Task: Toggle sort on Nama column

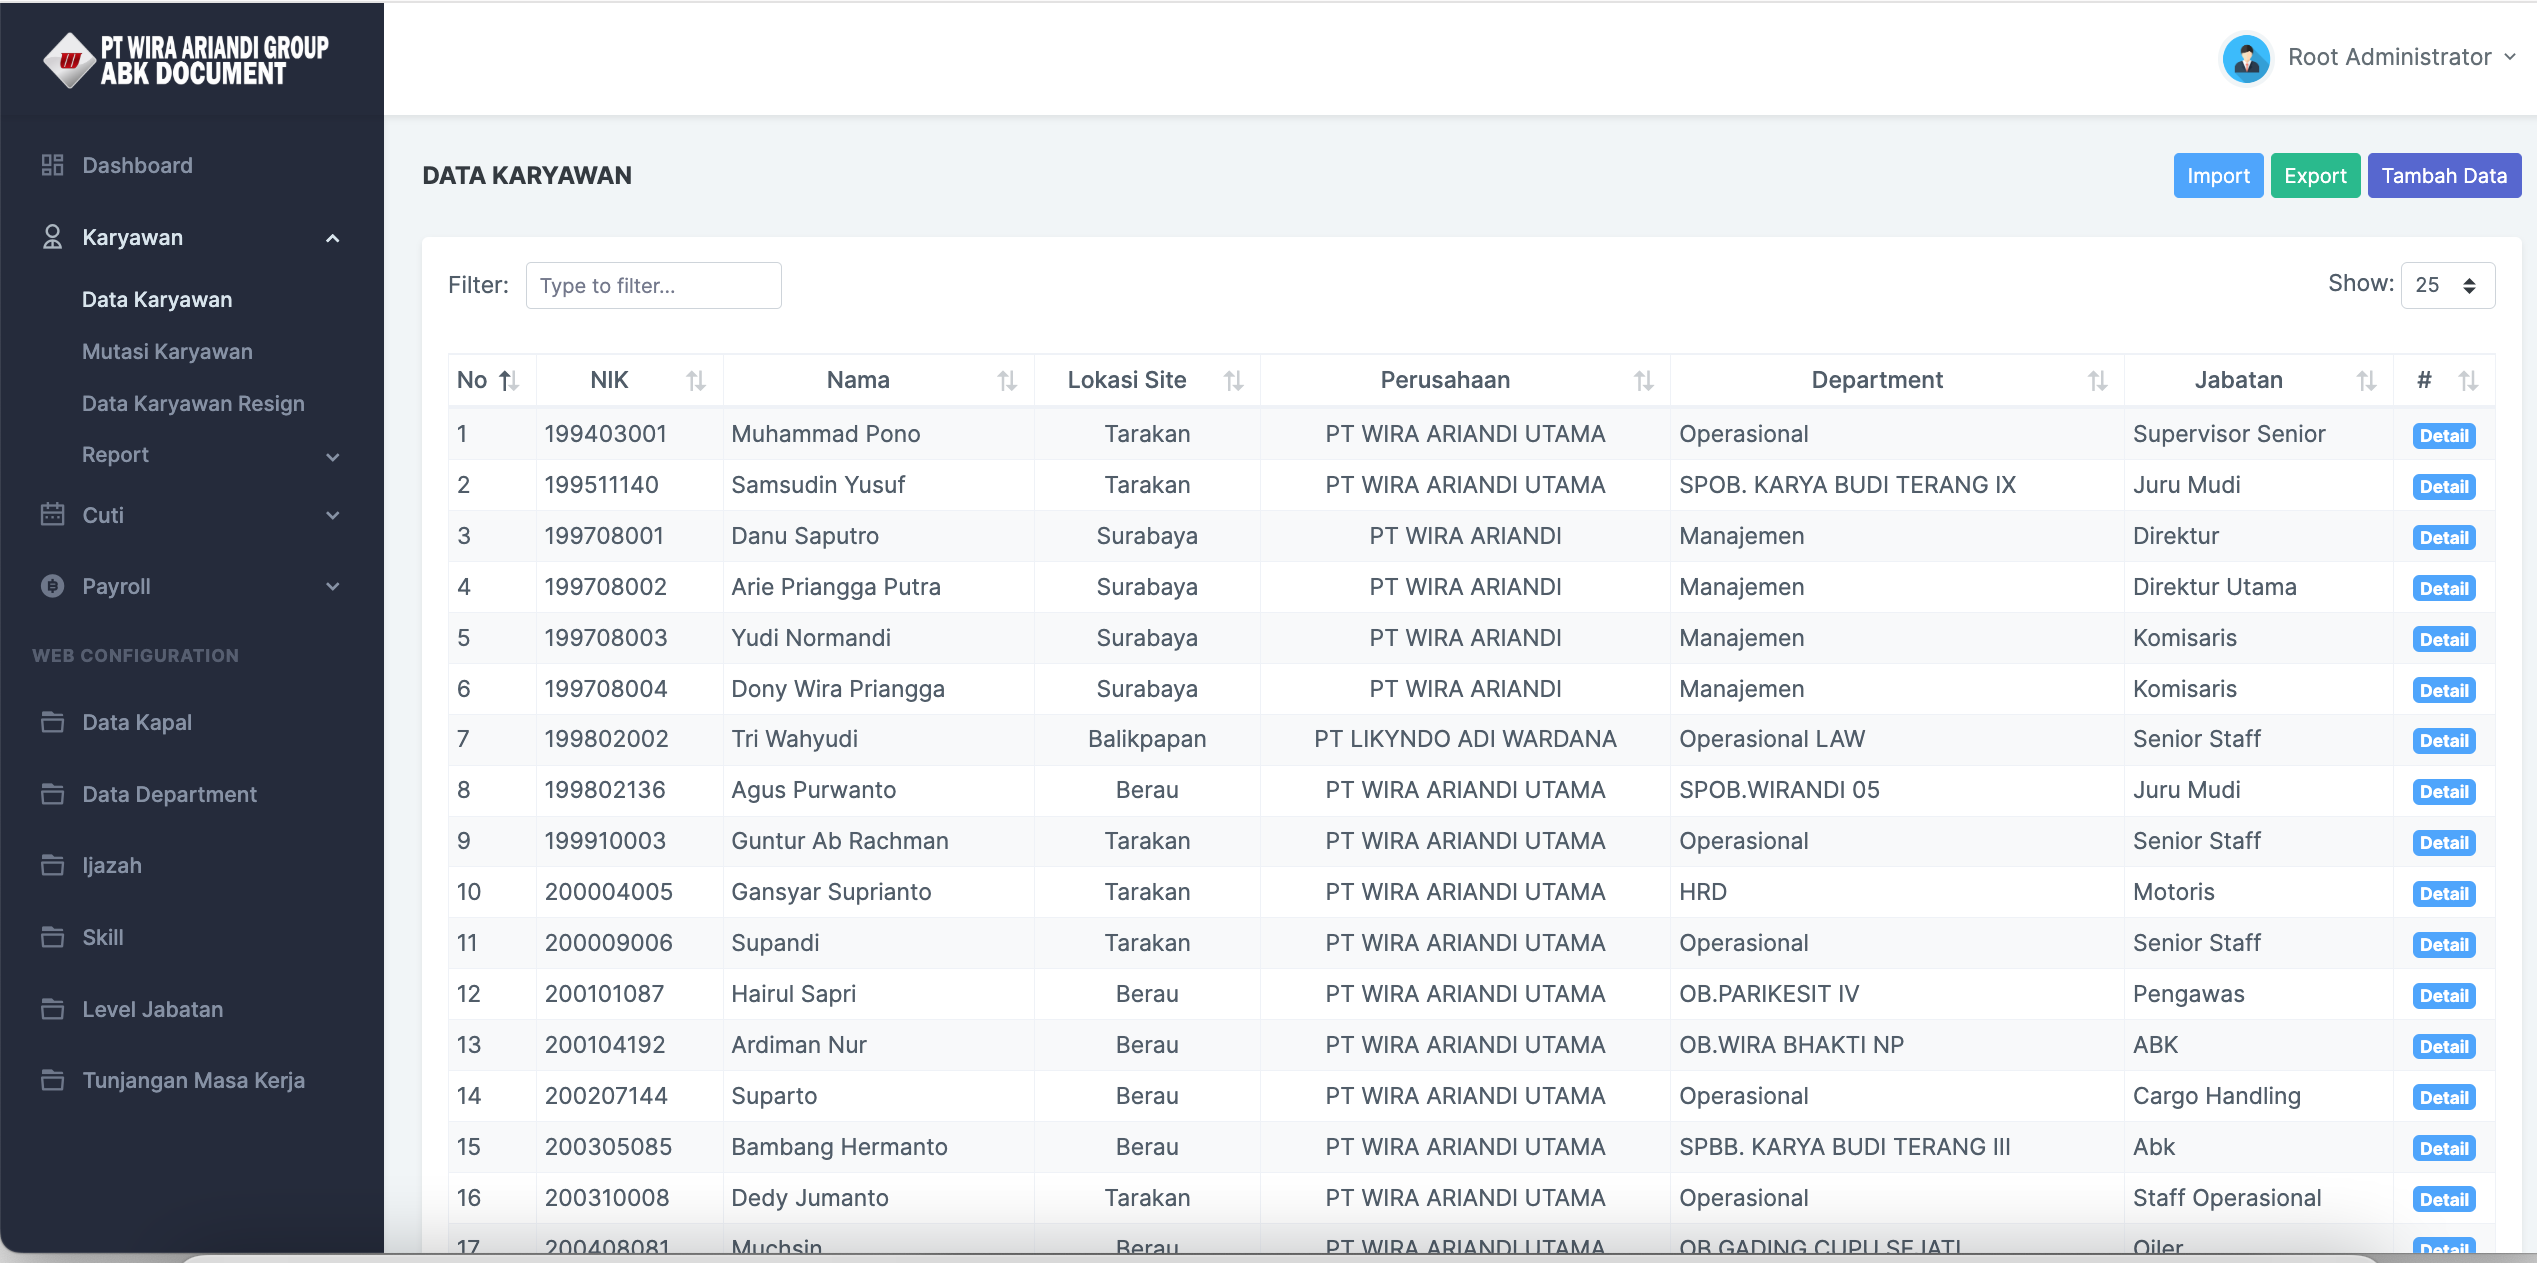Action: click(1007, 380)
